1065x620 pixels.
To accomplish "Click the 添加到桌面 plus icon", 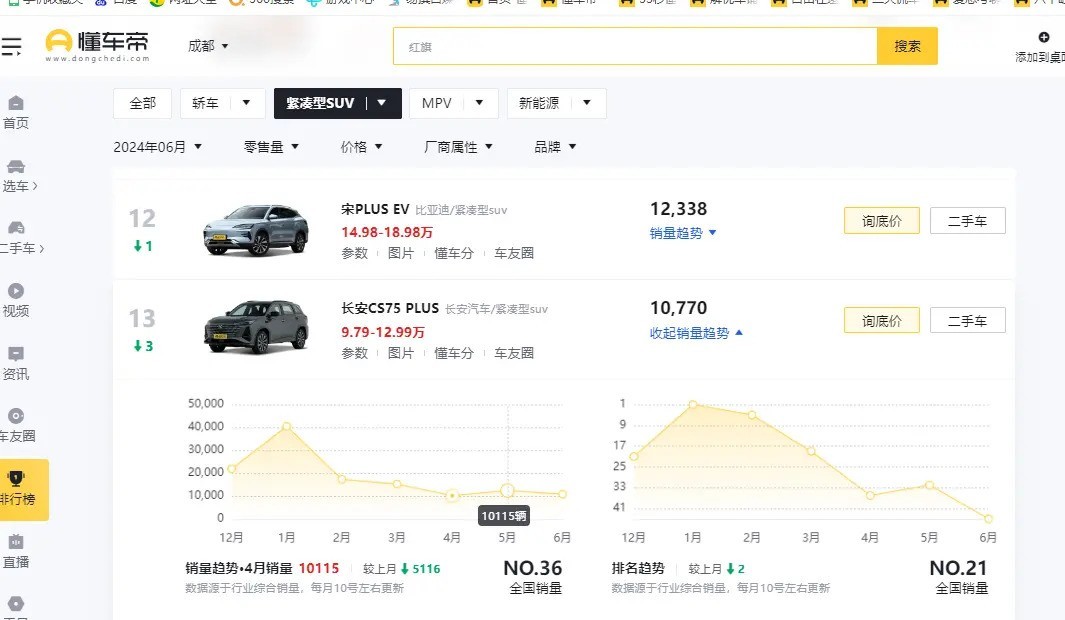I will click(1044, 37).
